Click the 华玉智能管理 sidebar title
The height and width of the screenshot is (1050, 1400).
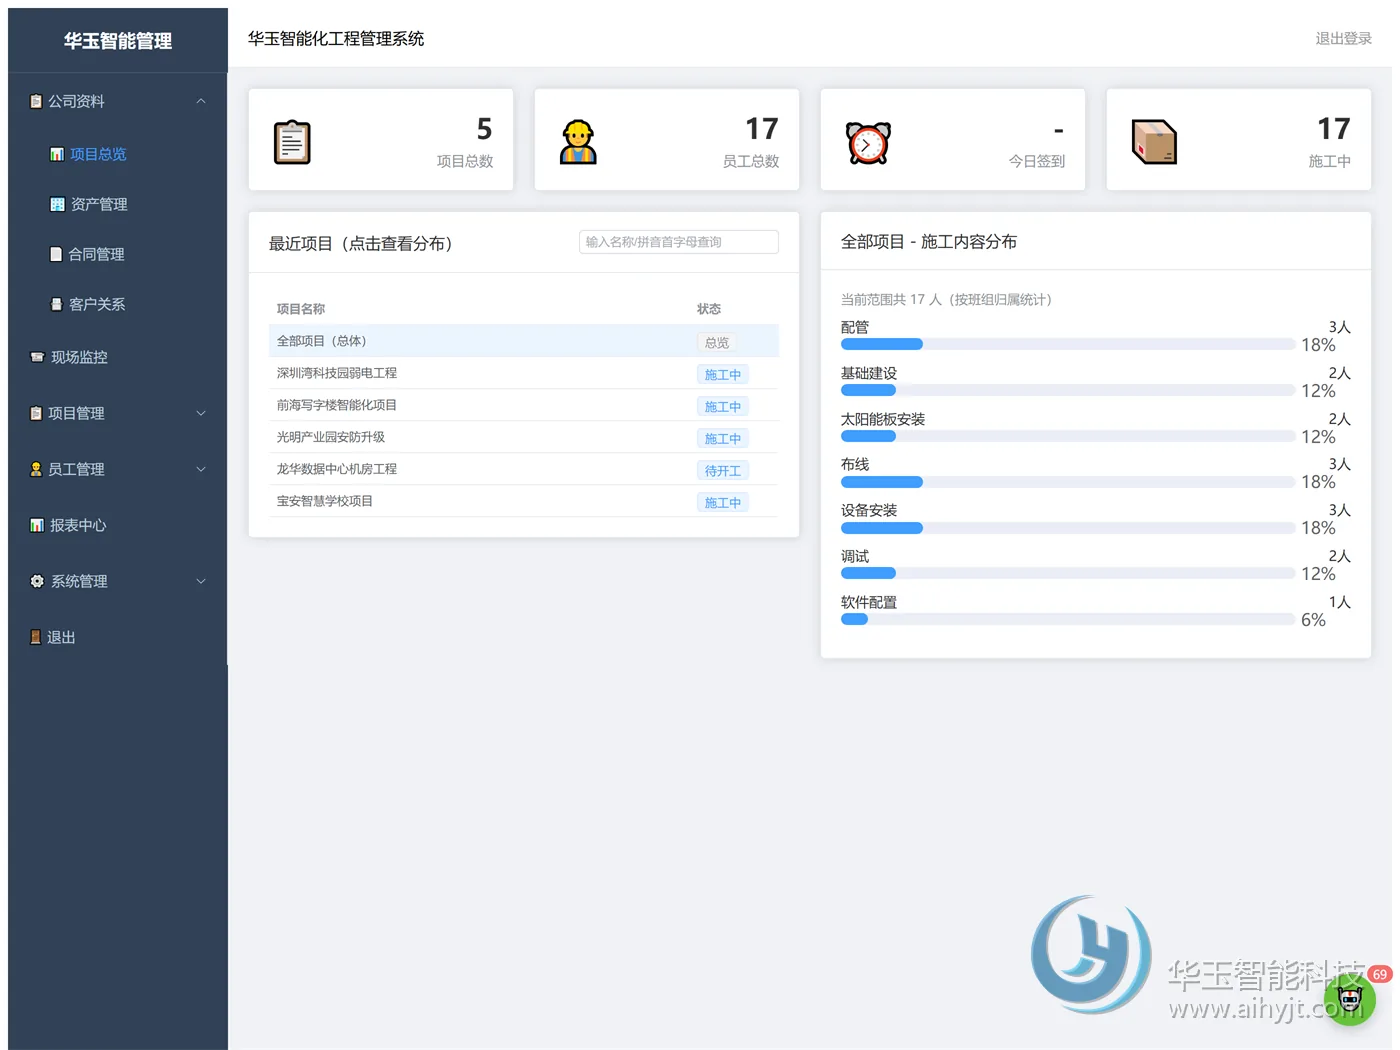coord(118,41)
